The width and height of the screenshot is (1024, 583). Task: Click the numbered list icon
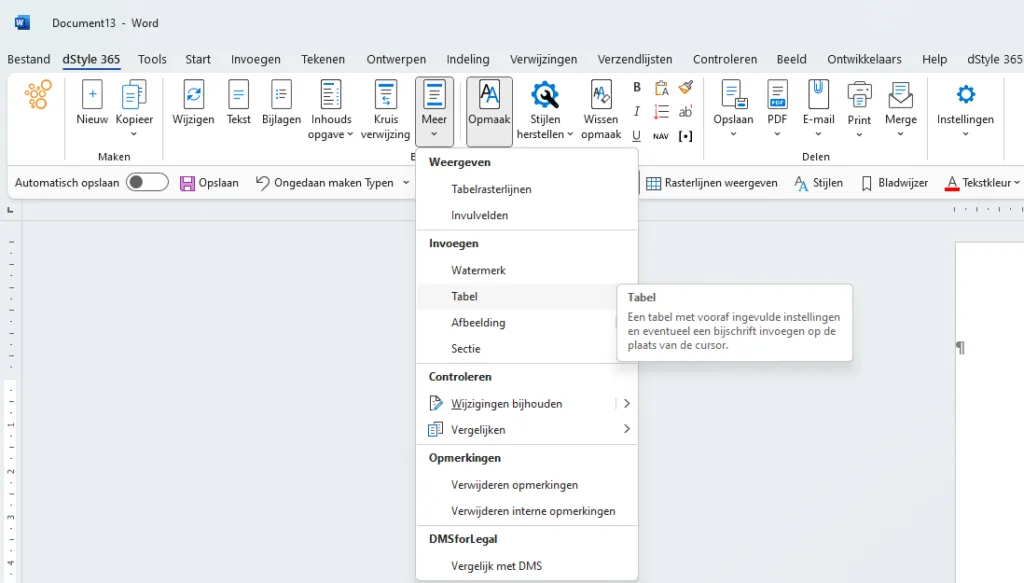(661, 112)
